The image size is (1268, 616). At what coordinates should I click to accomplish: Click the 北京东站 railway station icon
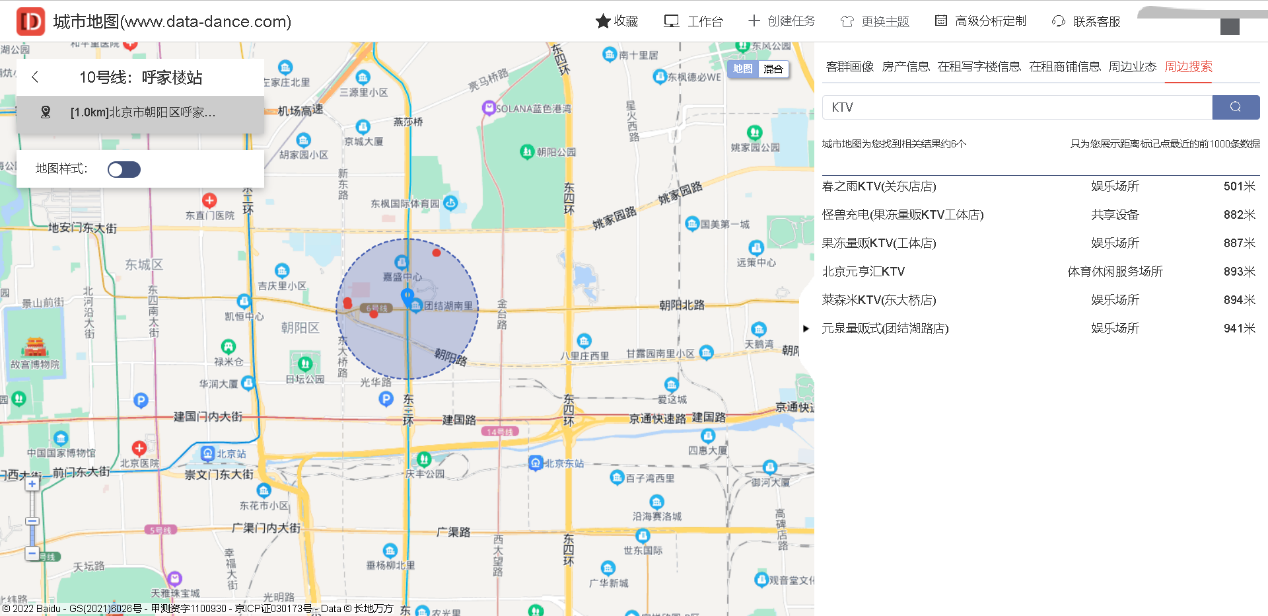point(535,463)
